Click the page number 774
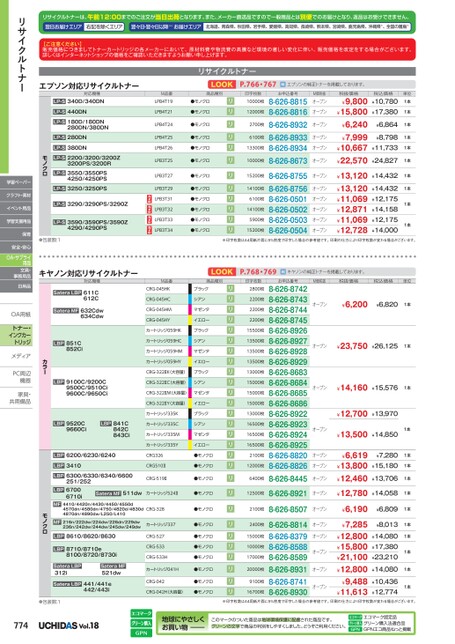The height and width of the screenshot is (644, 455). click(21, 626)
